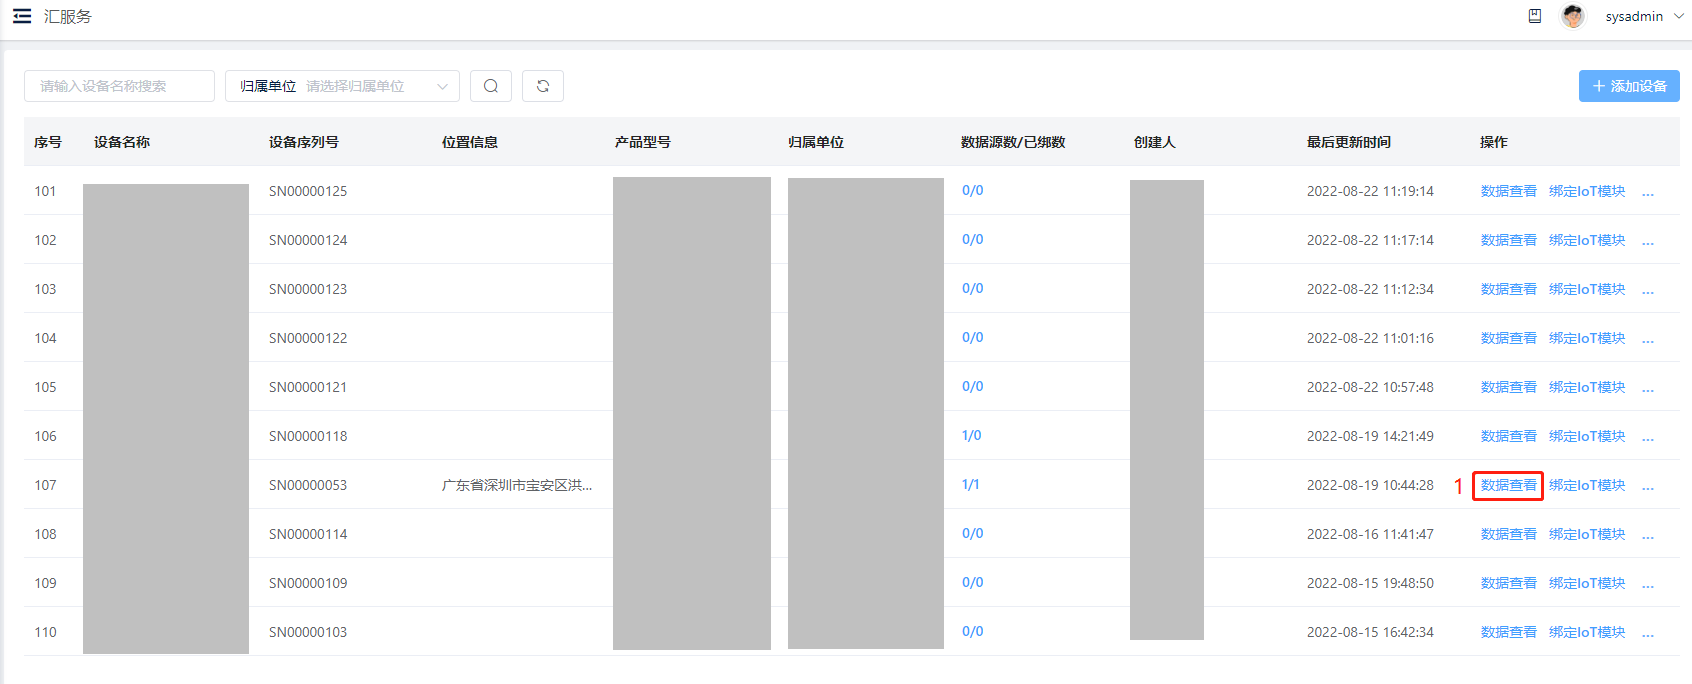The width and height of the screenshot is (1692, 684).
Task: Open 数据查看 for SN00000114
Action: [x=1508, y=534]
